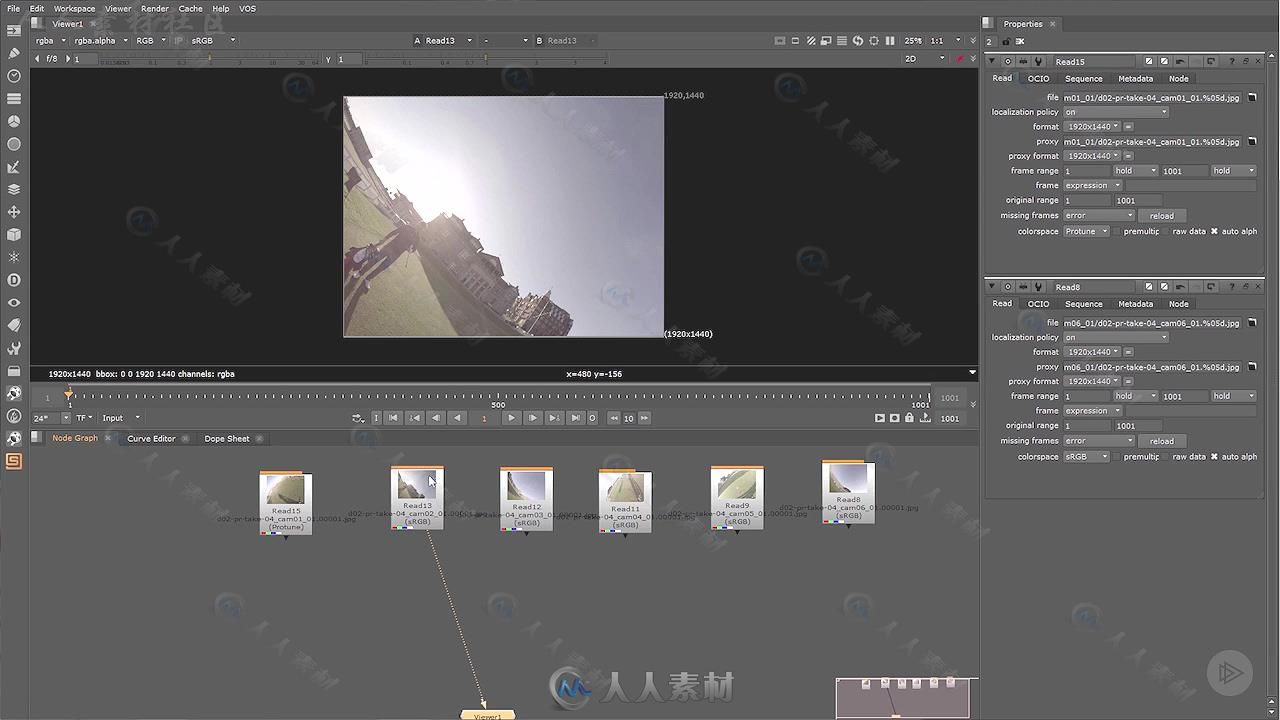
Task: Open the orange S plugin menu in left toolbar
Action: (14, 461)
